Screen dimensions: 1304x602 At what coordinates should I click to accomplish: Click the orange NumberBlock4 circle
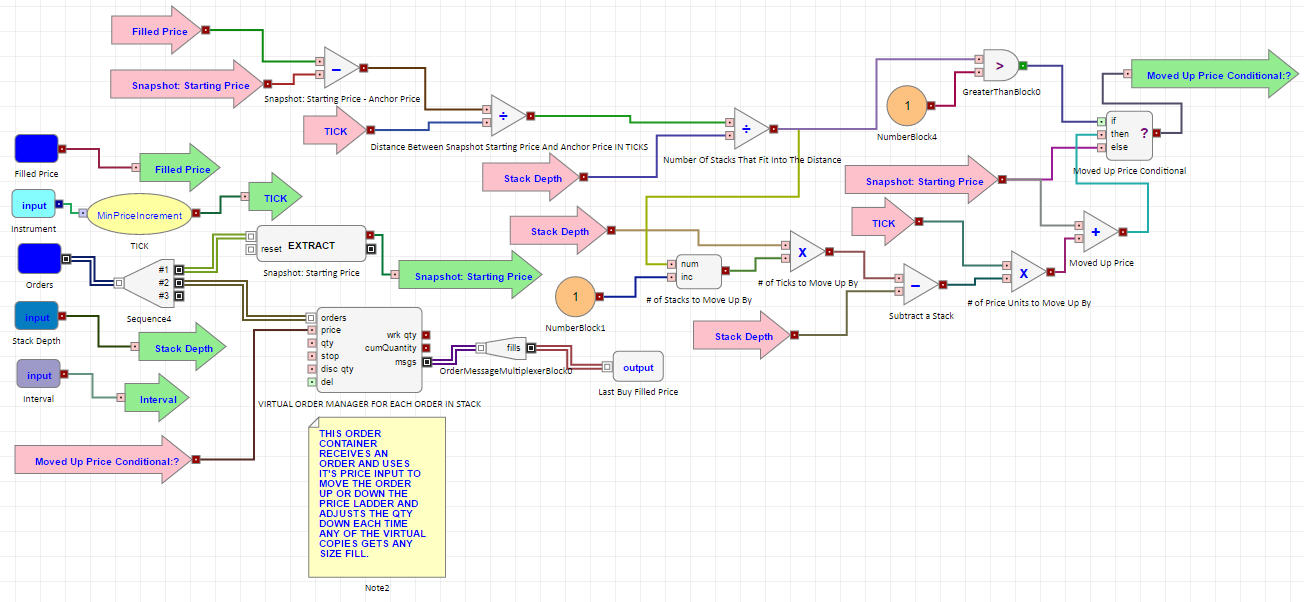click(x=907, y=106)
